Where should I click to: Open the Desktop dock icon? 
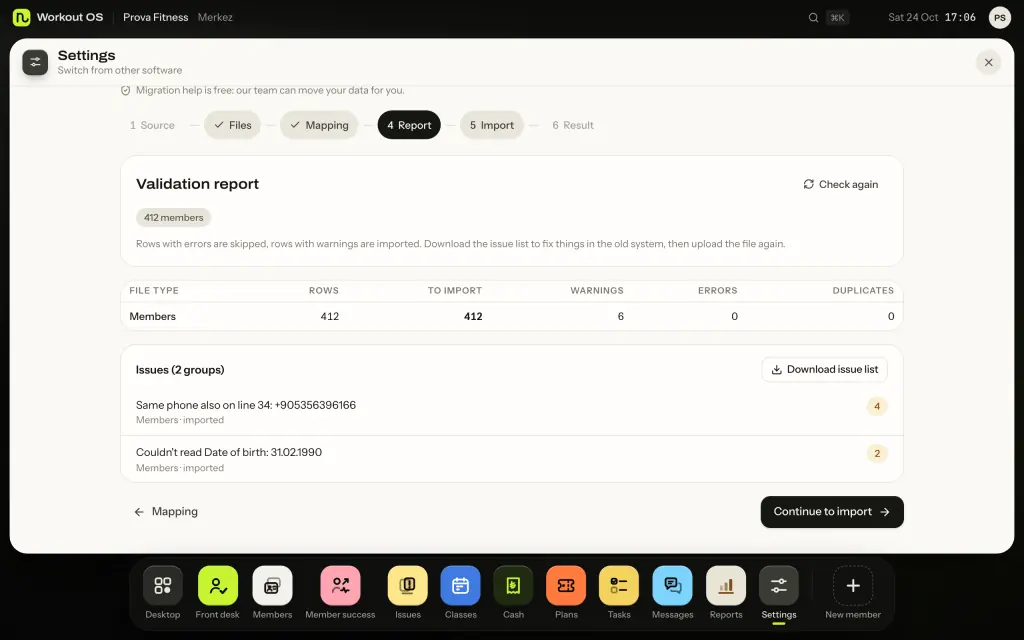163,585
